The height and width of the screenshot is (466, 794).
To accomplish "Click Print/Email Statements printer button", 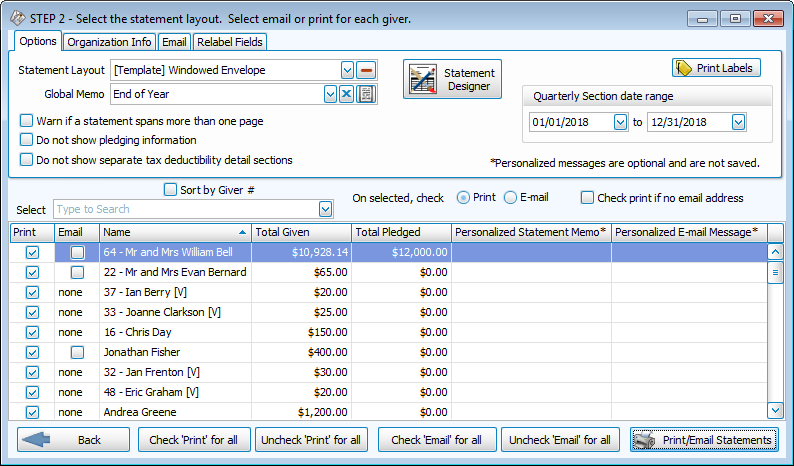I will point(706,440).
